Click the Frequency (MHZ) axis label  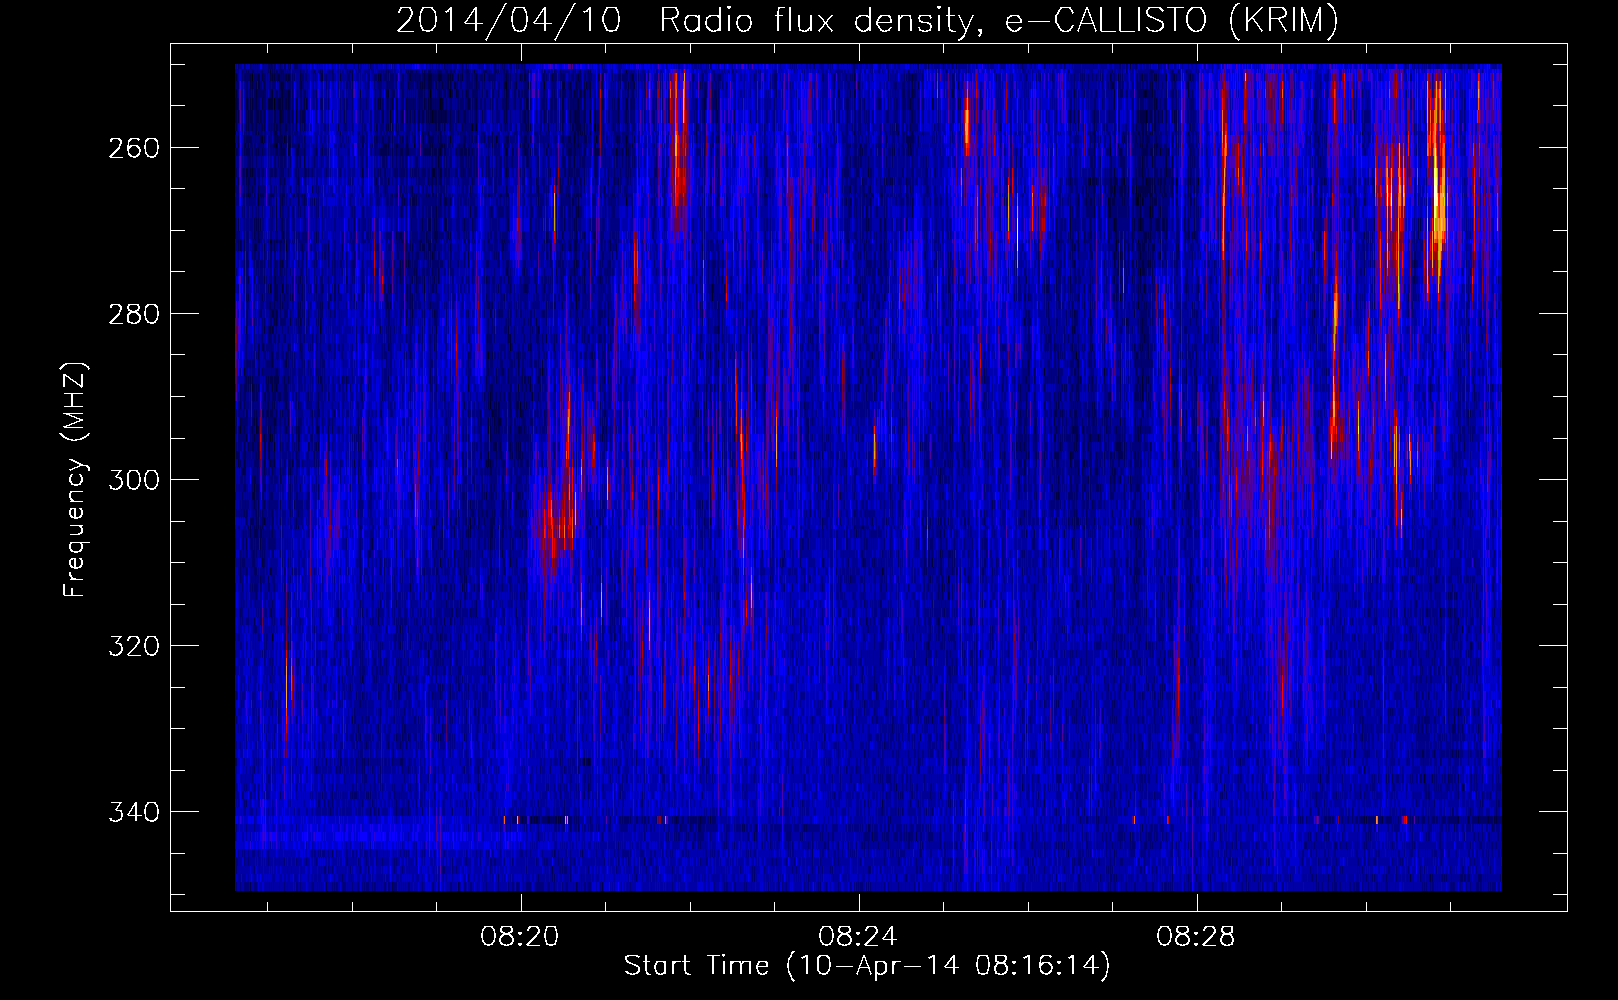pos(75,480)
